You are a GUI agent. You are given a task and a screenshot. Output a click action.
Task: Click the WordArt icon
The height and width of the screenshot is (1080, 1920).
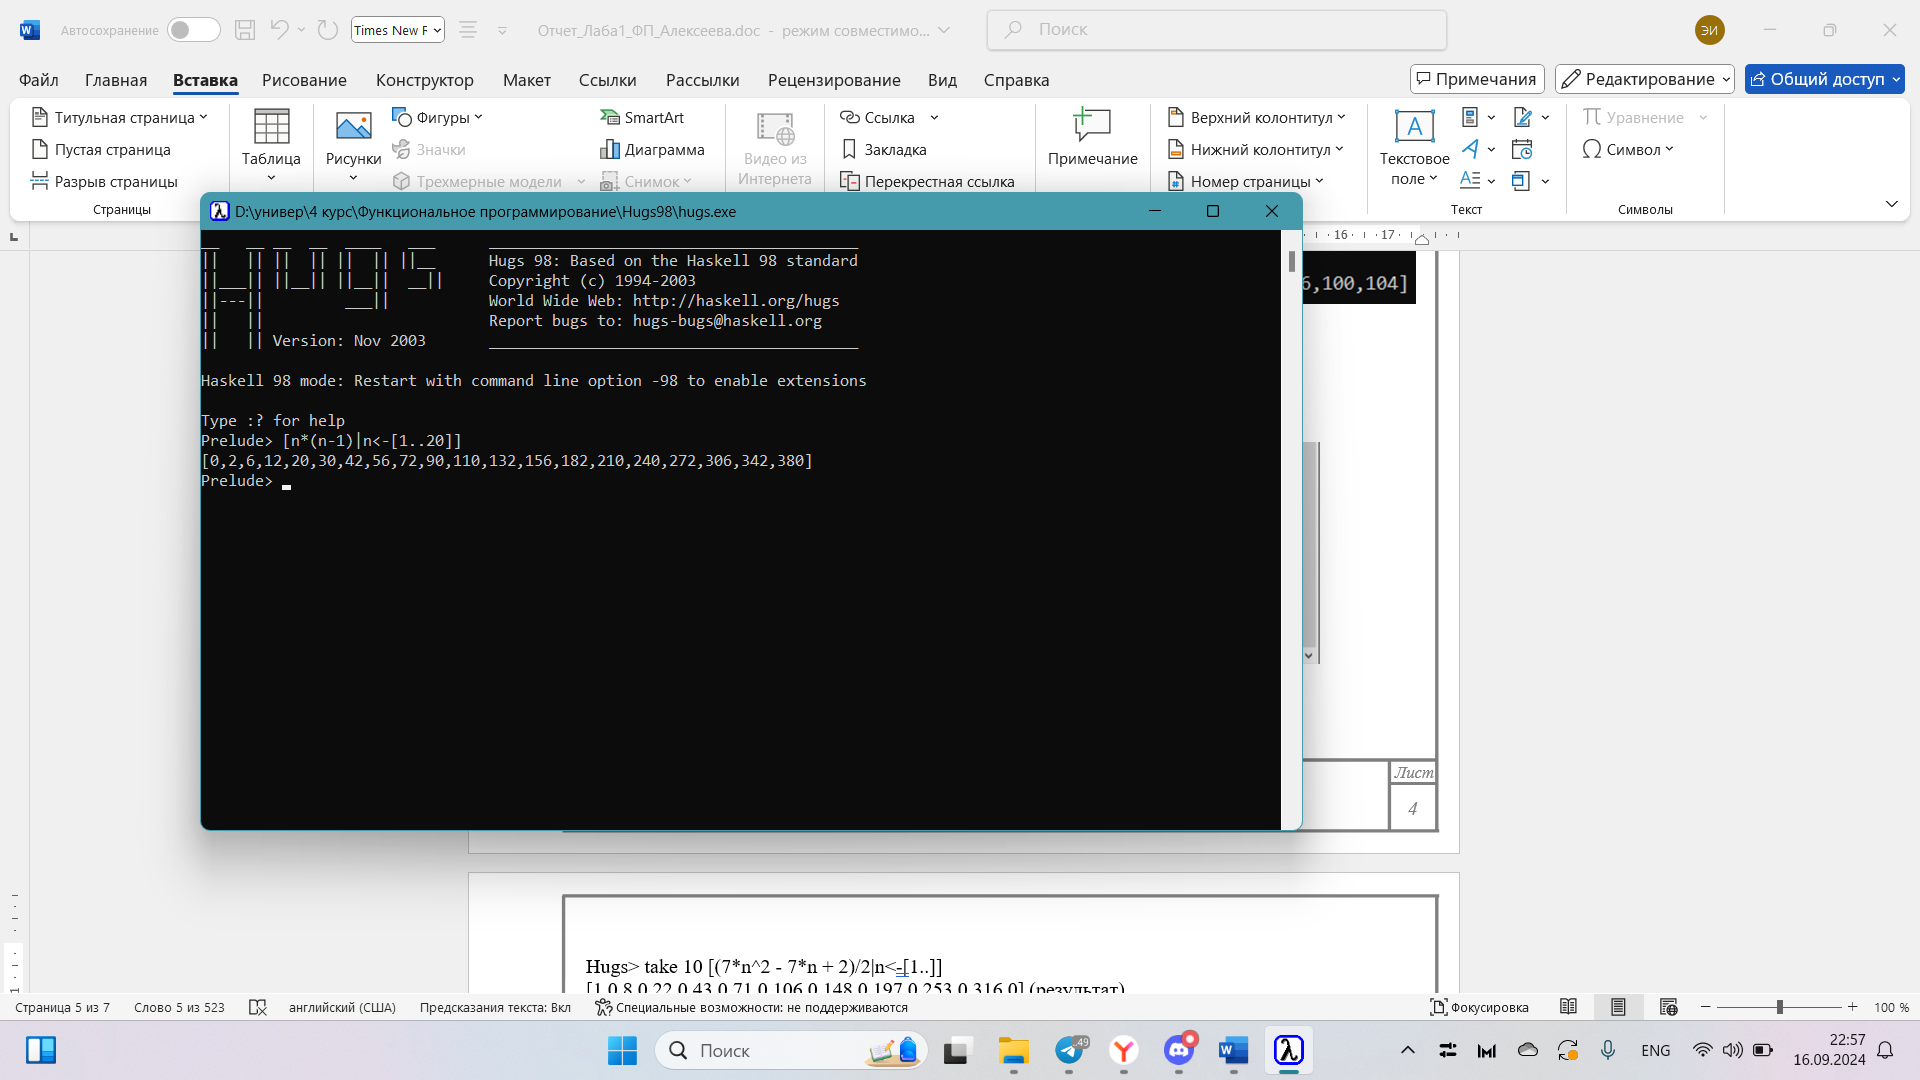pyautogui.click(x=1470, y=149)
